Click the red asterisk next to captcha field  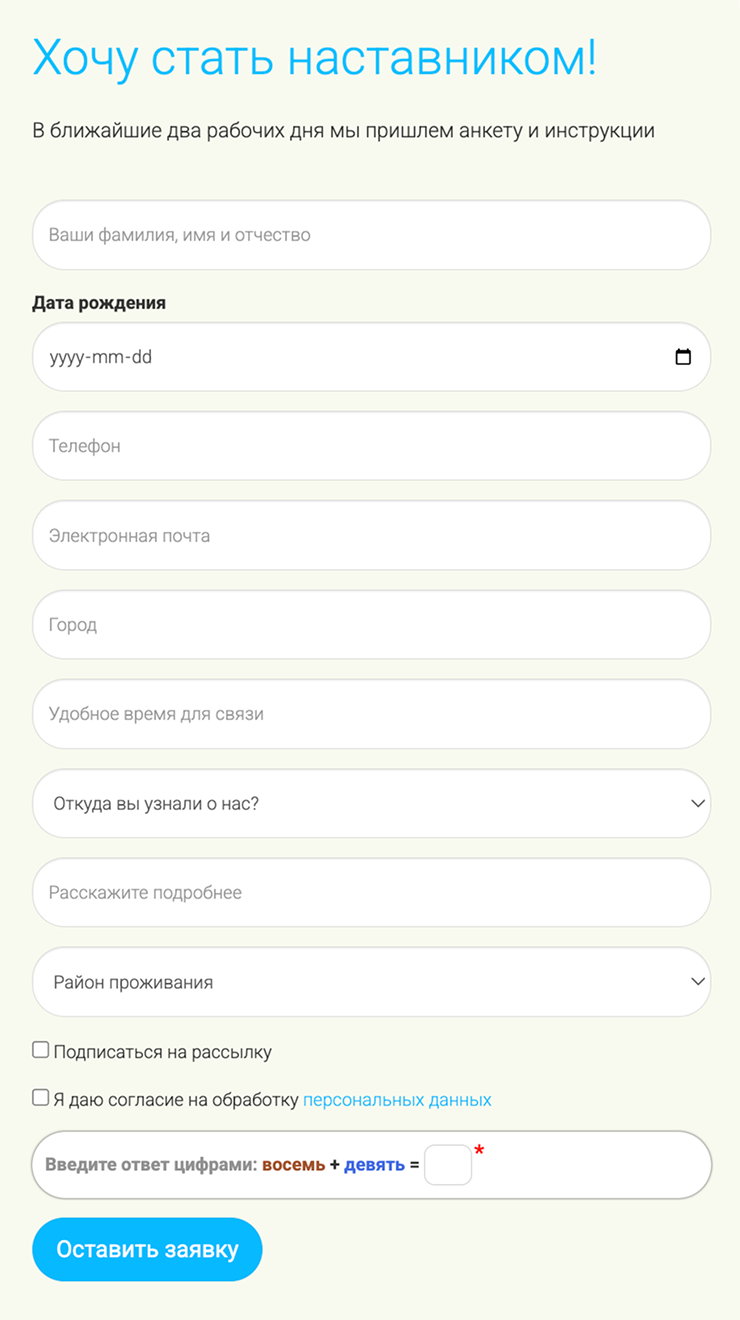click(x=479, y=1152)
